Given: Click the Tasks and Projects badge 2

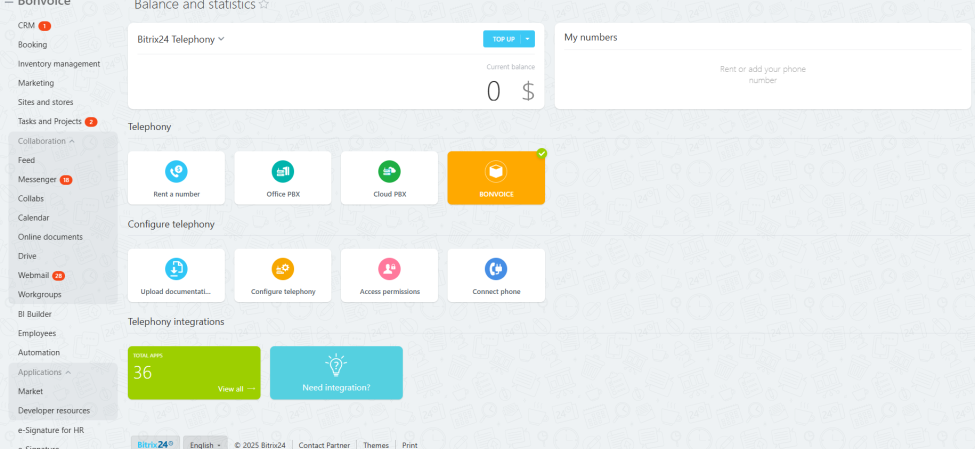Looking at the screenshot, I should tap(91, 122).
